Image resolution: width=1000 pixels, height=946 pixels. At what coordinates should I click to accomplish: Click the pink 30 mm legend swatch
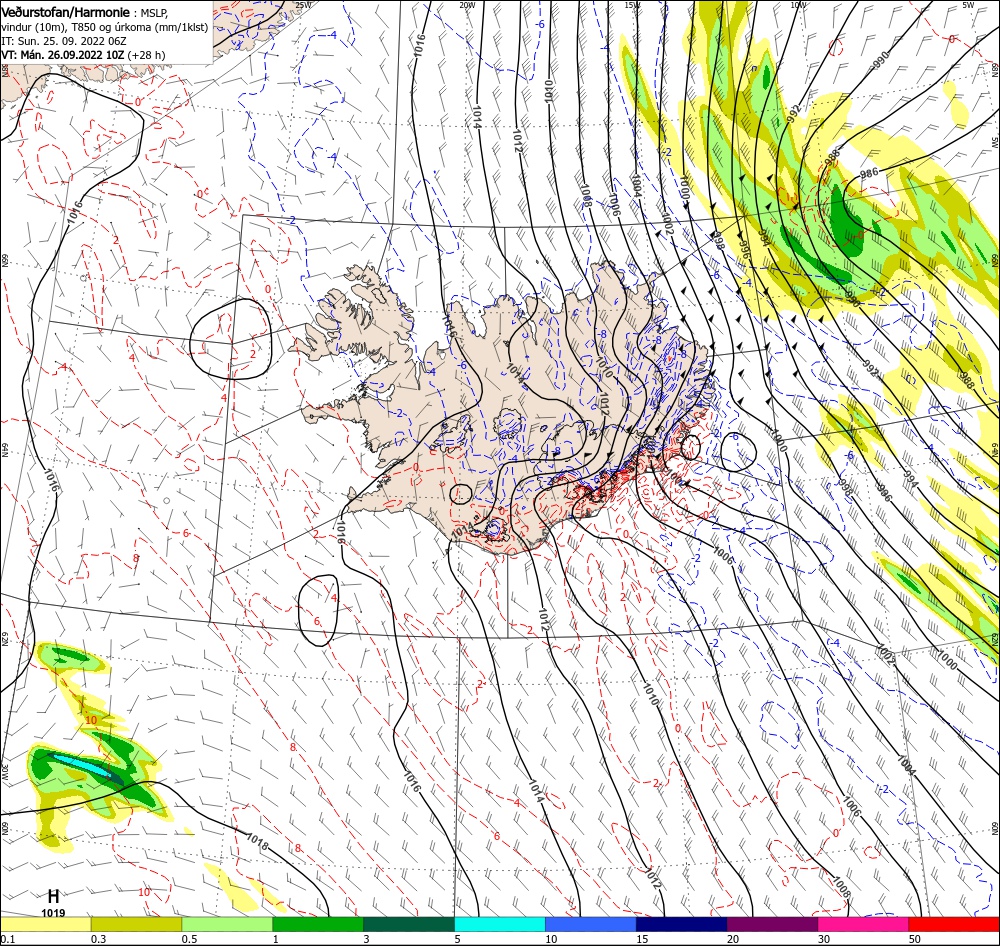point(863,924)
